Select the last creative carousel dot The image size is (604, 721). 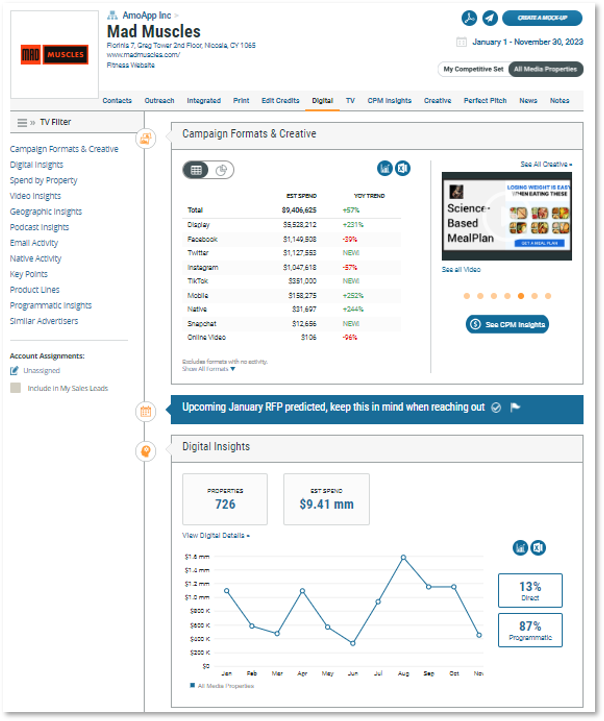point(548,297)
